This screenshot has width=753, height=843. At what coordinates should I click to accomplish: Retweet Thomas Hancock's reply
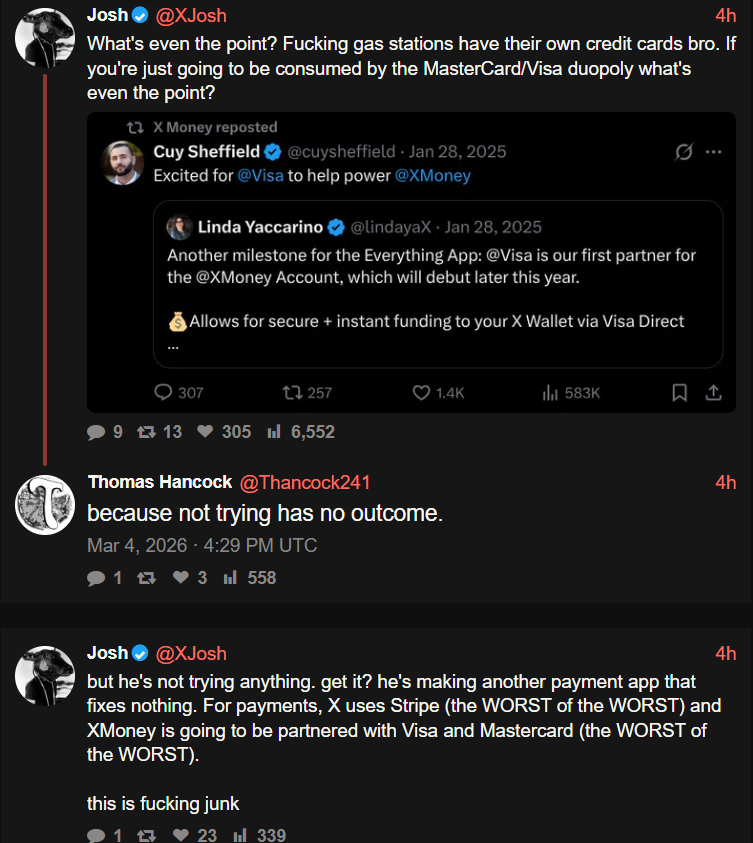pos(146,578)
